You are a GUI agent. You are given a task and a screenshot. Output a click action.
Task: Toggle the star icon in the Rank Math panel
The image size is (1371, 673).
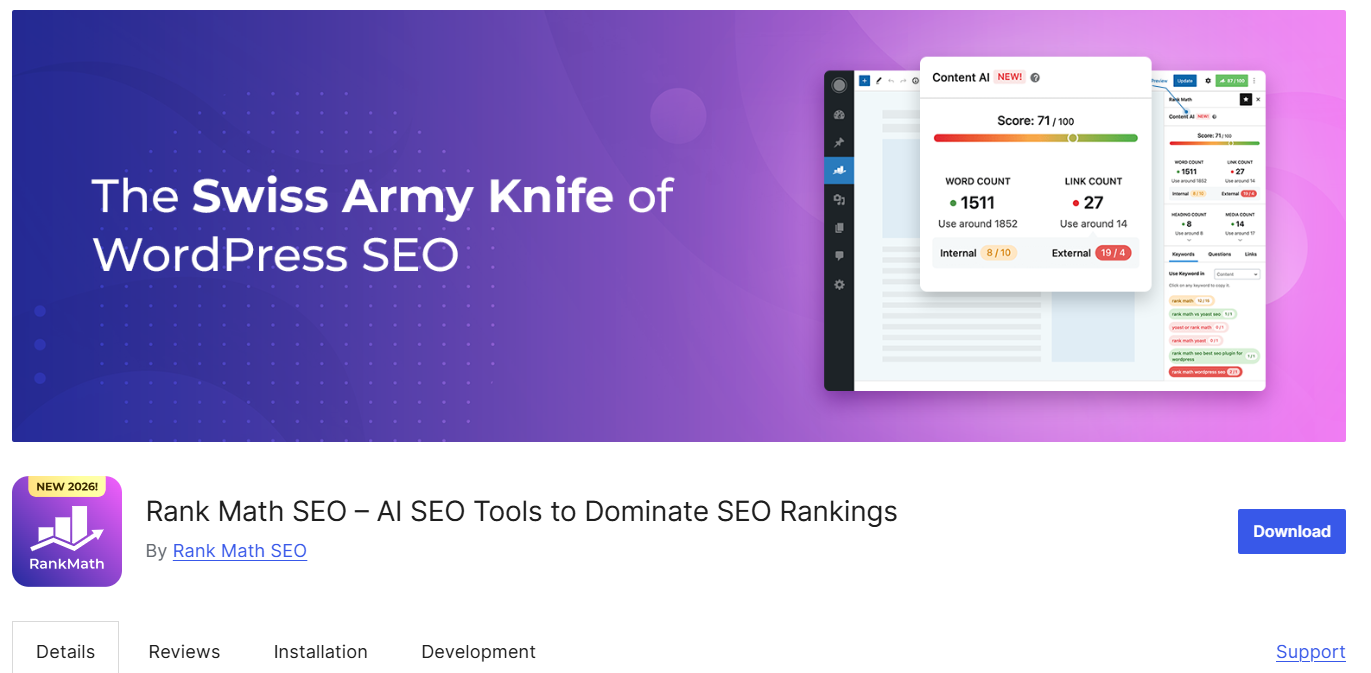pyautogui.click(x=1245, y=98)
